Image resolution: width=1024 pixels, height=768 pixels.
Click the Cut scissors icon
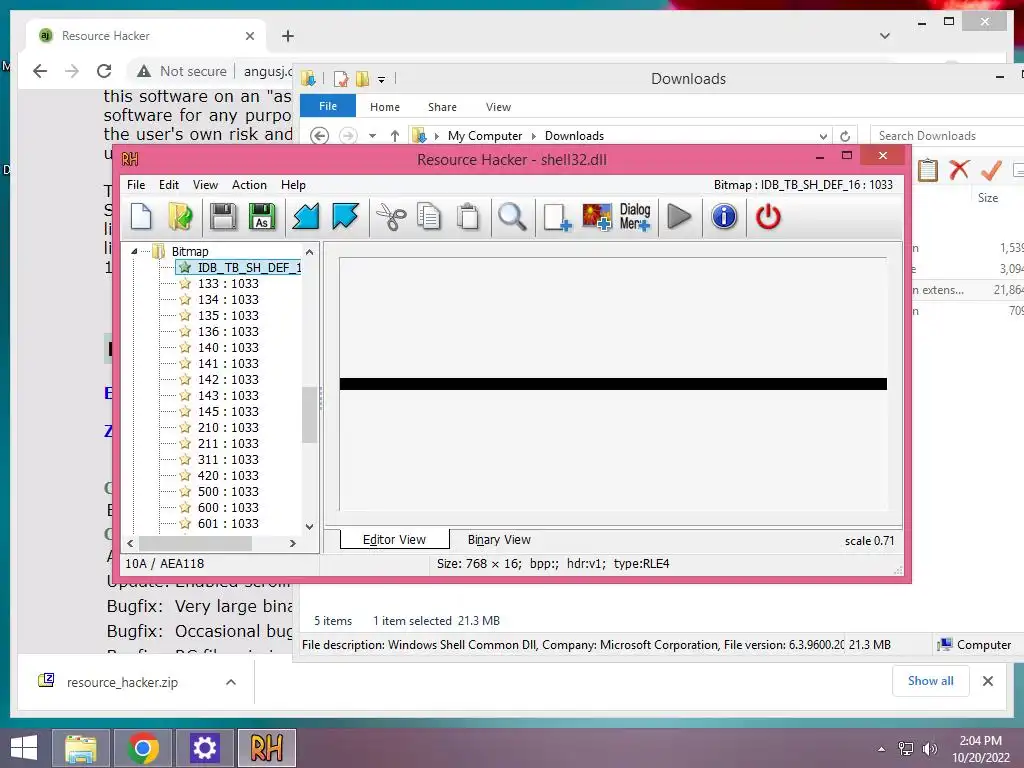coord(391,216)
